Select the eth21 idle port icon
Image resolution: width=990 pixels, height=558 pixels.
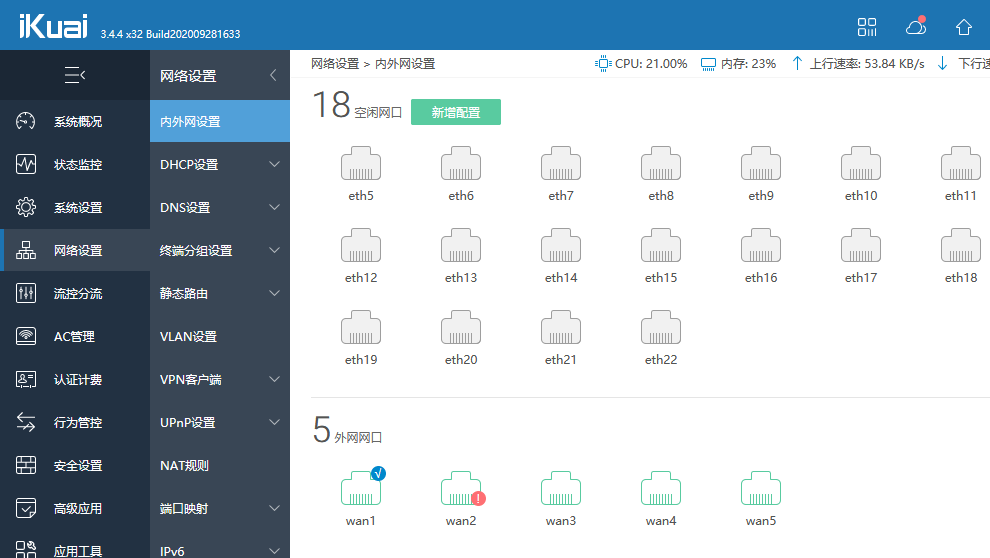coord(561,328)
